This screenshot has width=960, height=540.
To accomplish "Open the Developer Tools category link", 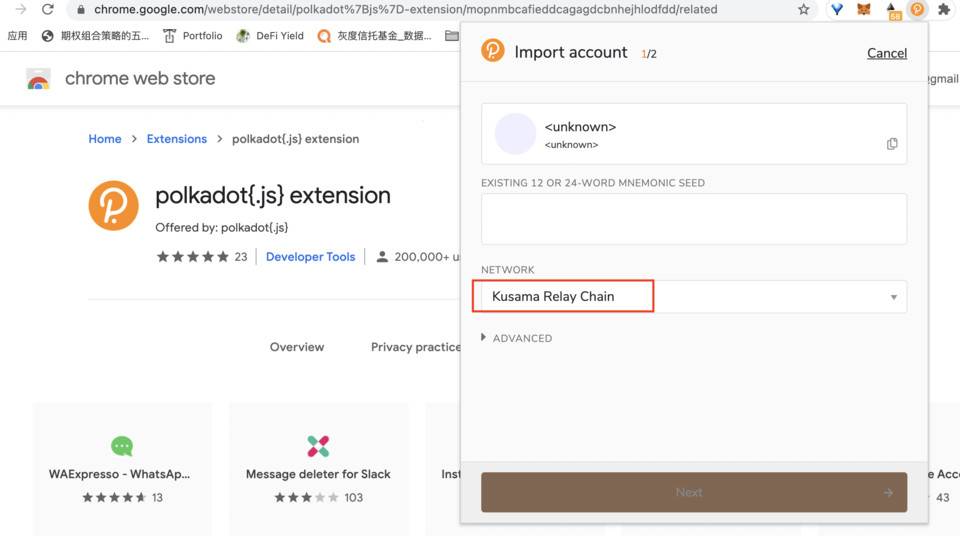I will pos(310,257).
